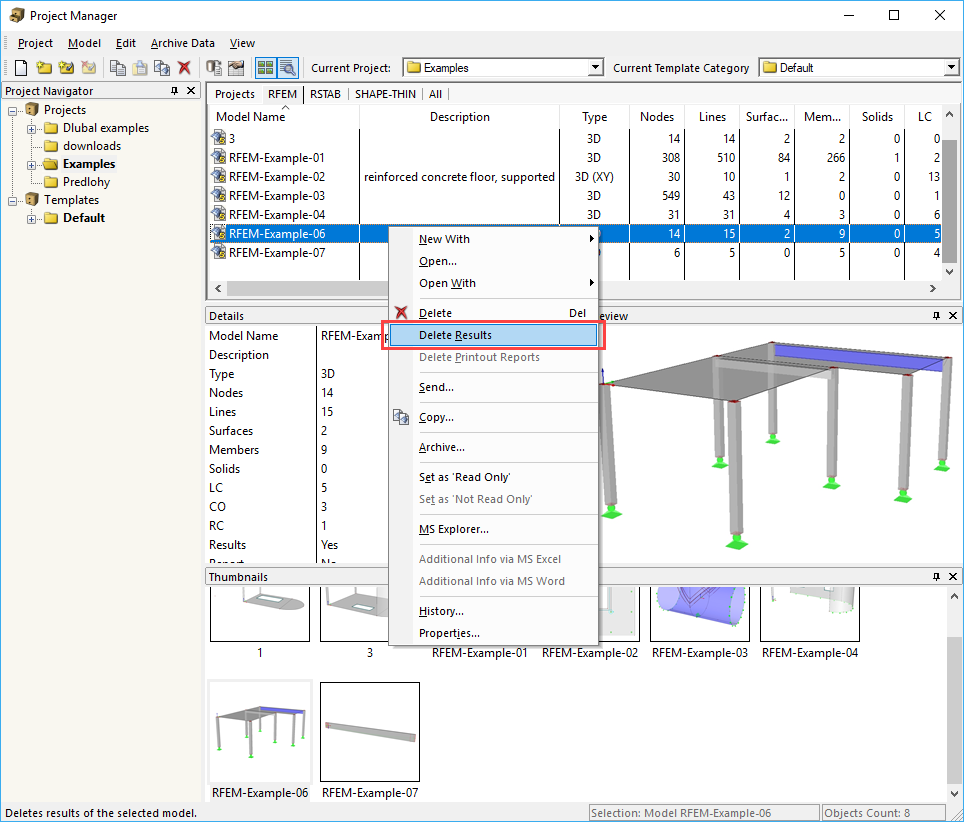The height and width of the screenshot is (822, 964).
Task: Select the Dlubal examples tree item
Action: [106, 128]
